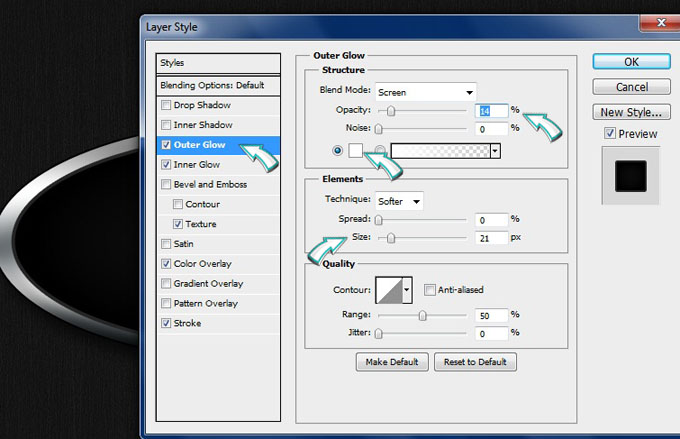Select the solid color radio button
This screenshot has width=680, height=439.
pos(336,150)
